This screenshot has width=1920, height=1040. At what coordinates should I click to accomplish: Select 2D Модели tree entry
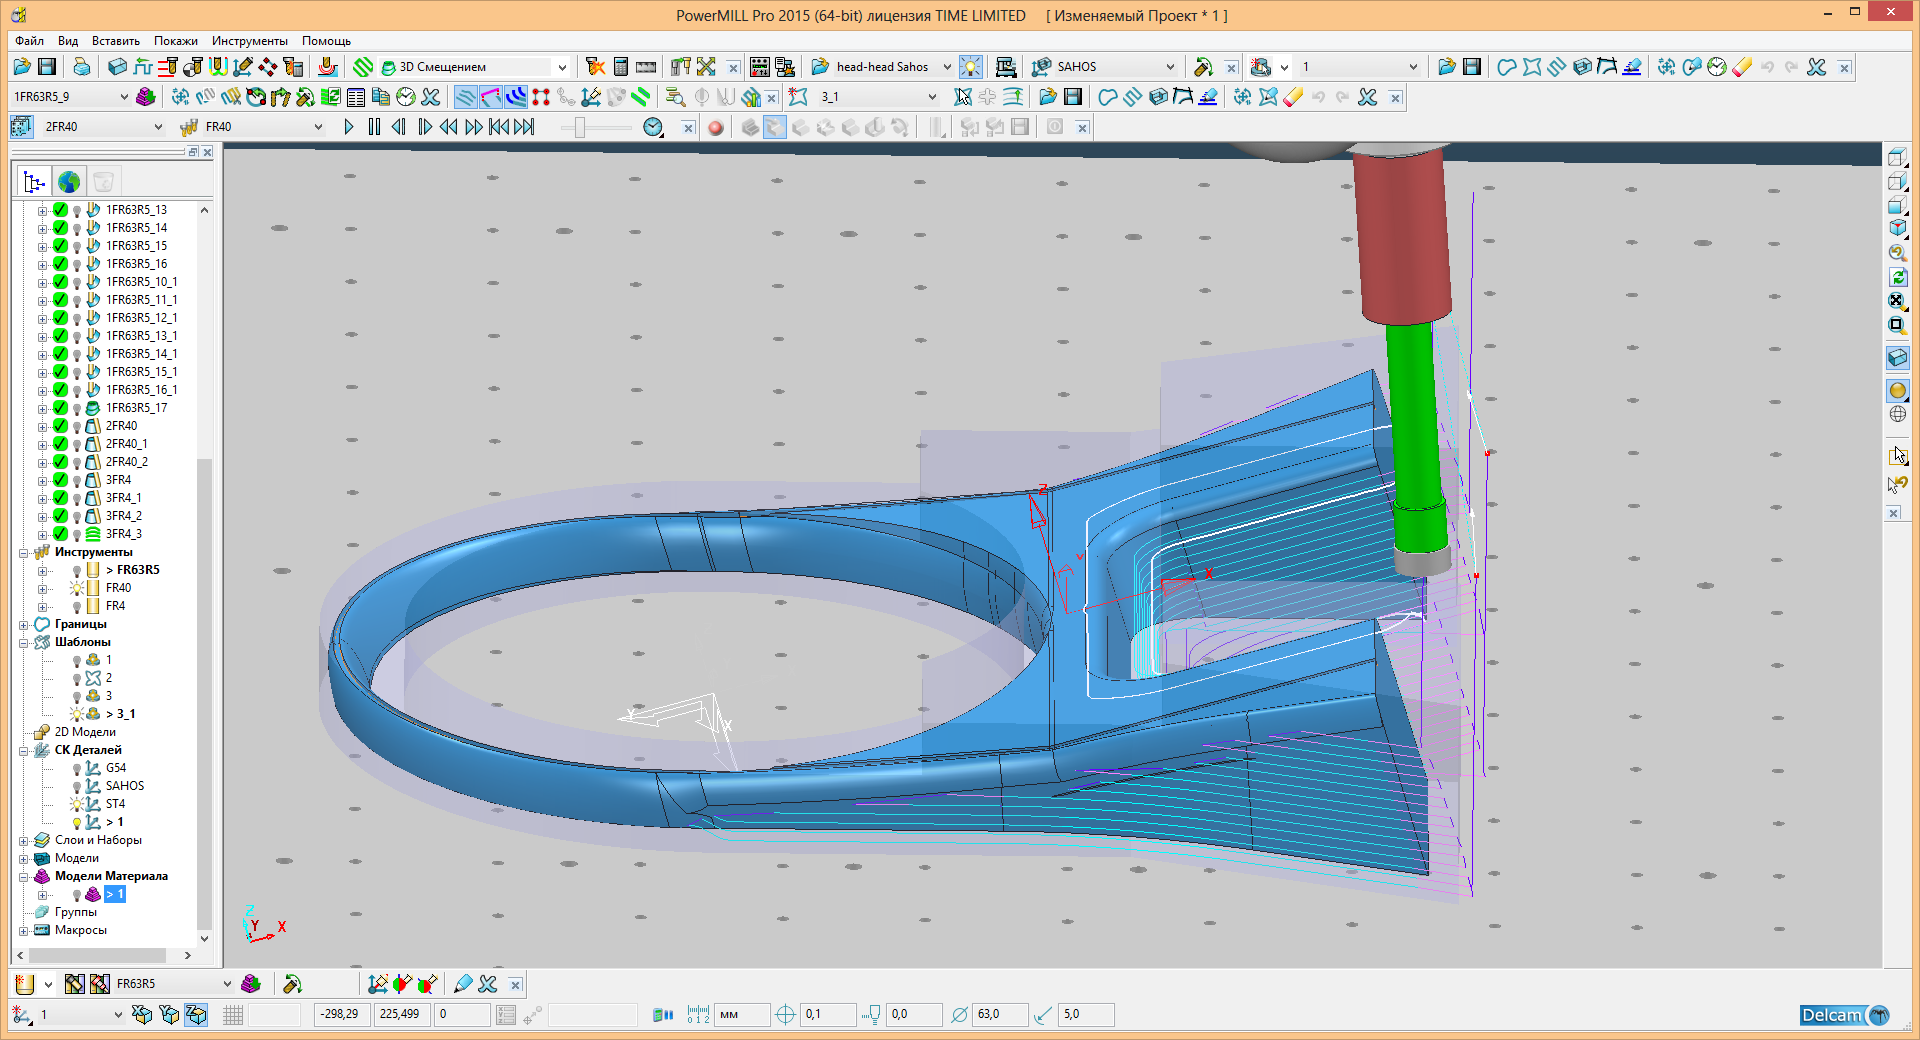coord(85,732)
